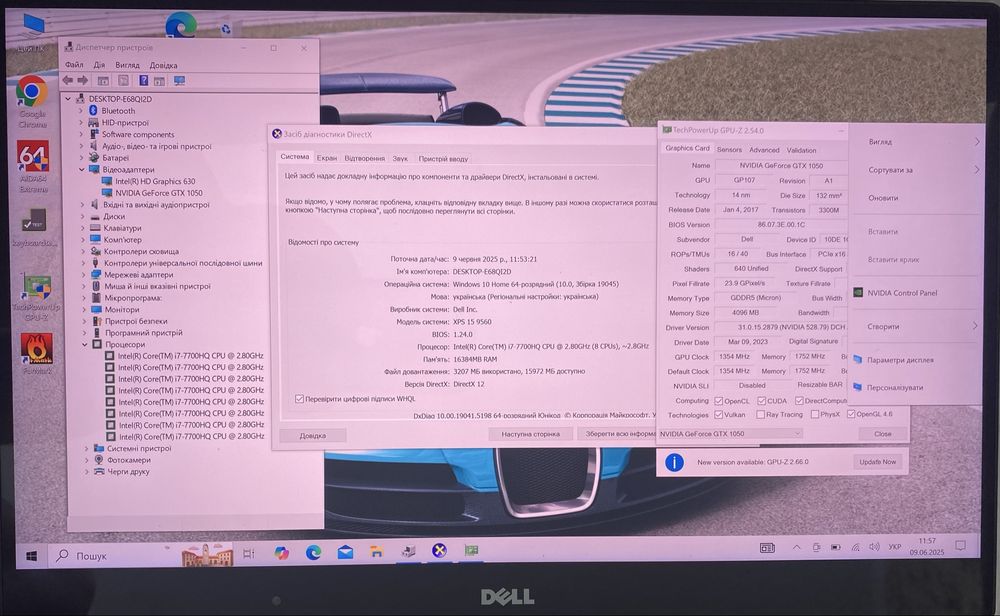Open Файл menu in Device Manager
Screen dimensions: 1000x616
(74, 64)
